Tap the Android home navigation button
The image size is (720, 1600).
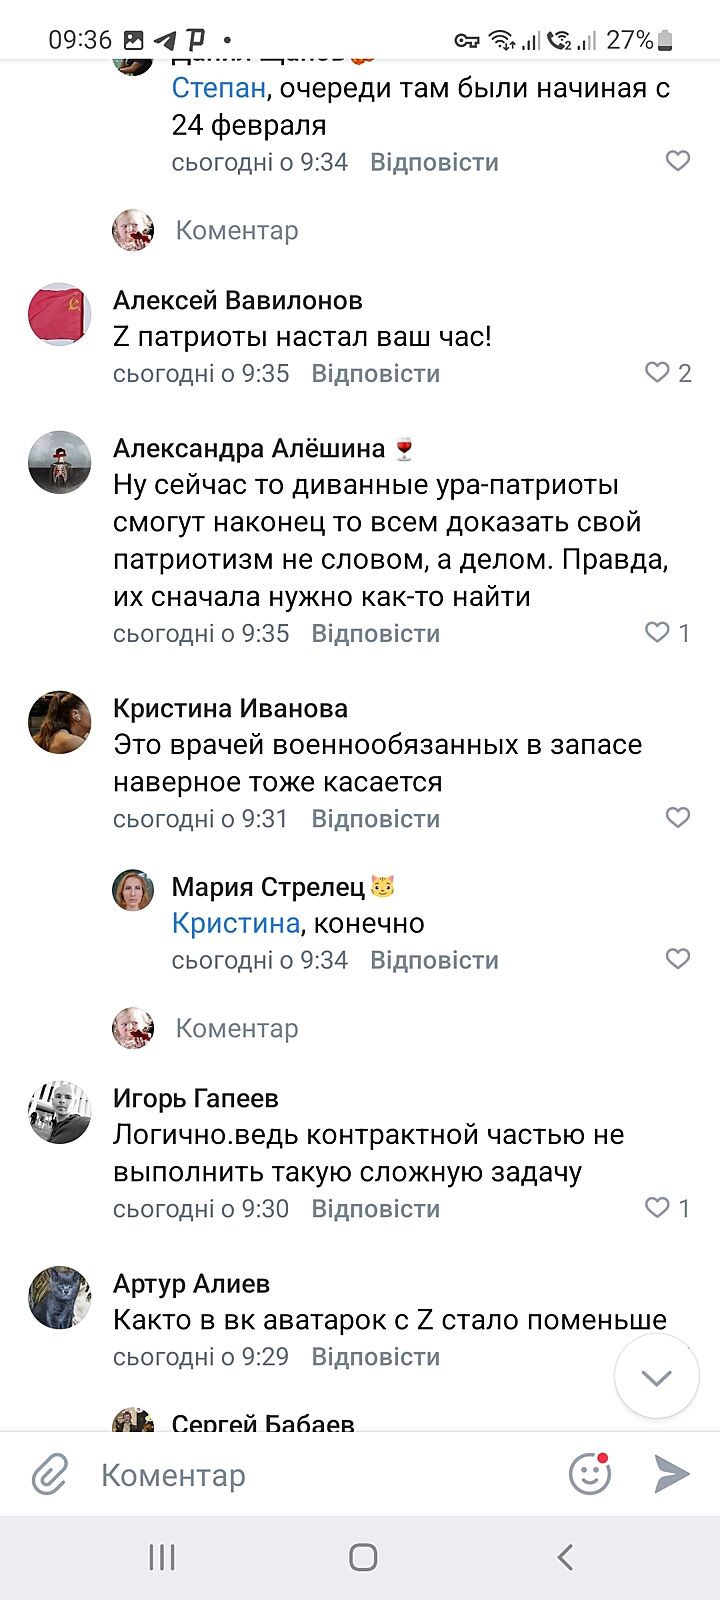click(x=363, y=1557)
